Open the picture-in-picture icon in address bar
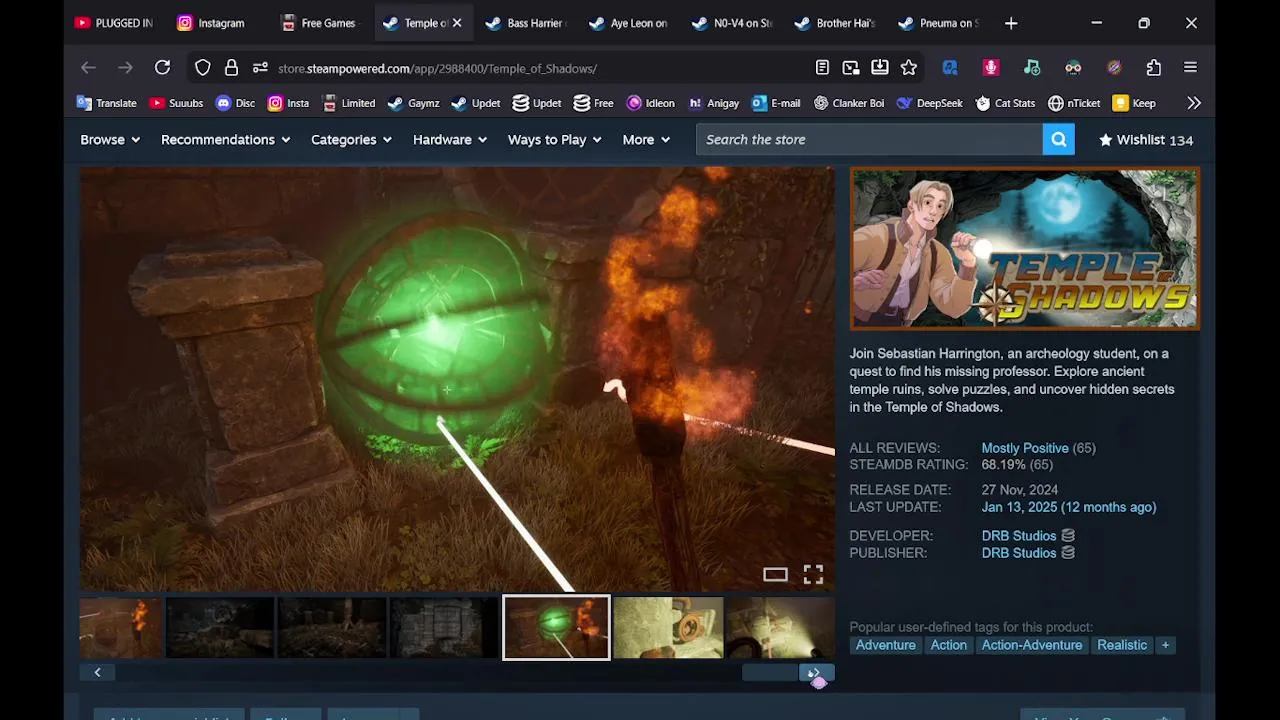The image size is (1280, 720). [x=851, y=67]
